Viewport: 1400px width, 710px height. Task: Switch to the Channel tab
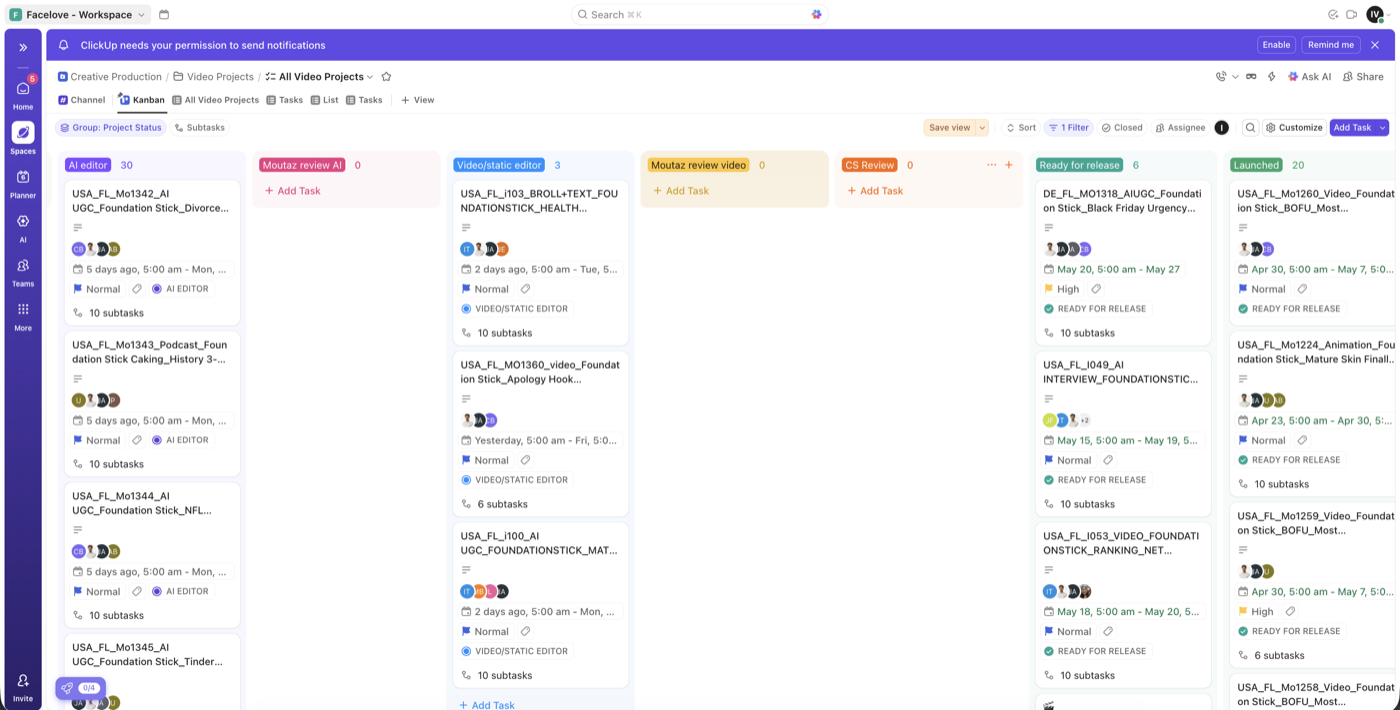pos(81,100)
